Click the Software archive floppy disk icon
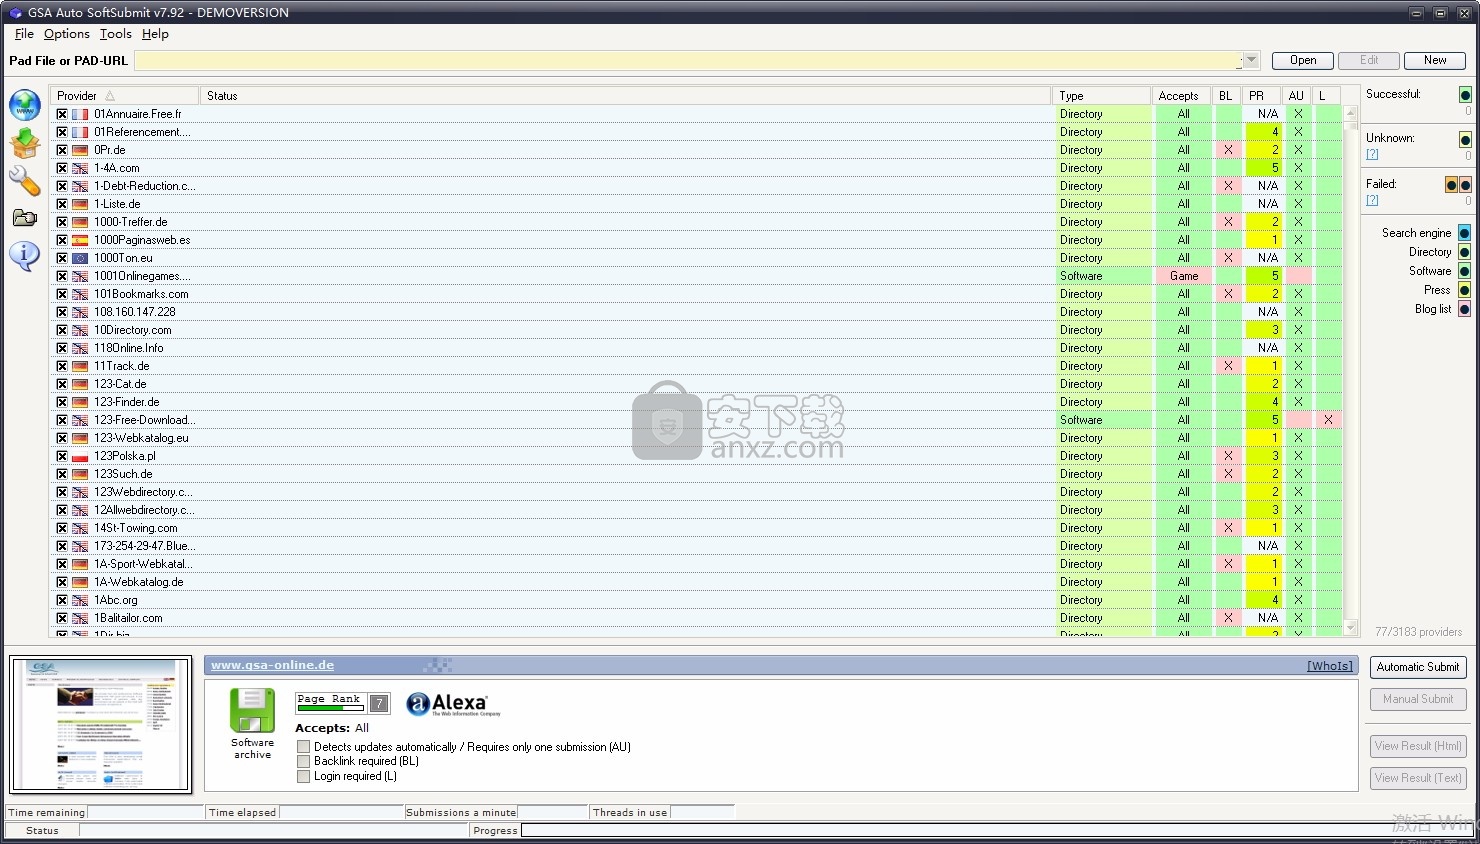 click(252, 711)
